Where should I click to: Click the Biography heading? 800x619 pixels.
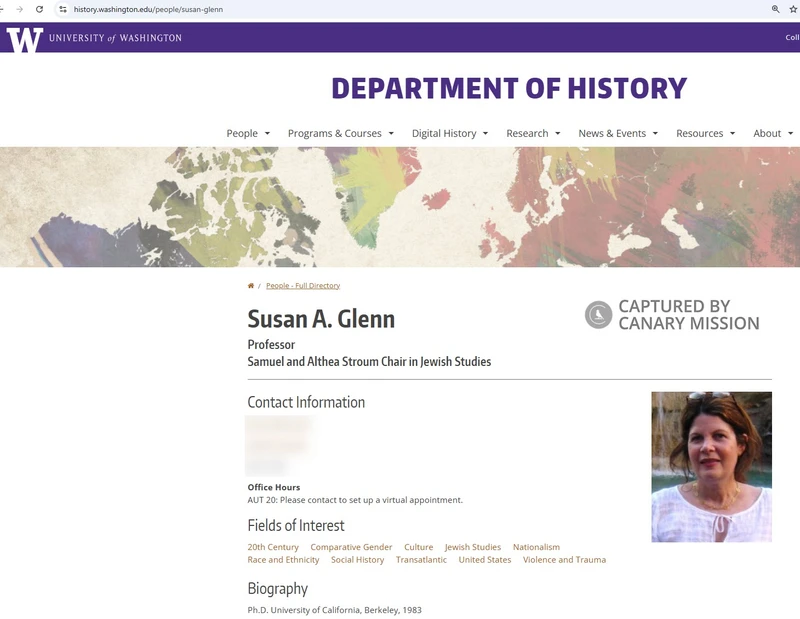tap(278, 588)
